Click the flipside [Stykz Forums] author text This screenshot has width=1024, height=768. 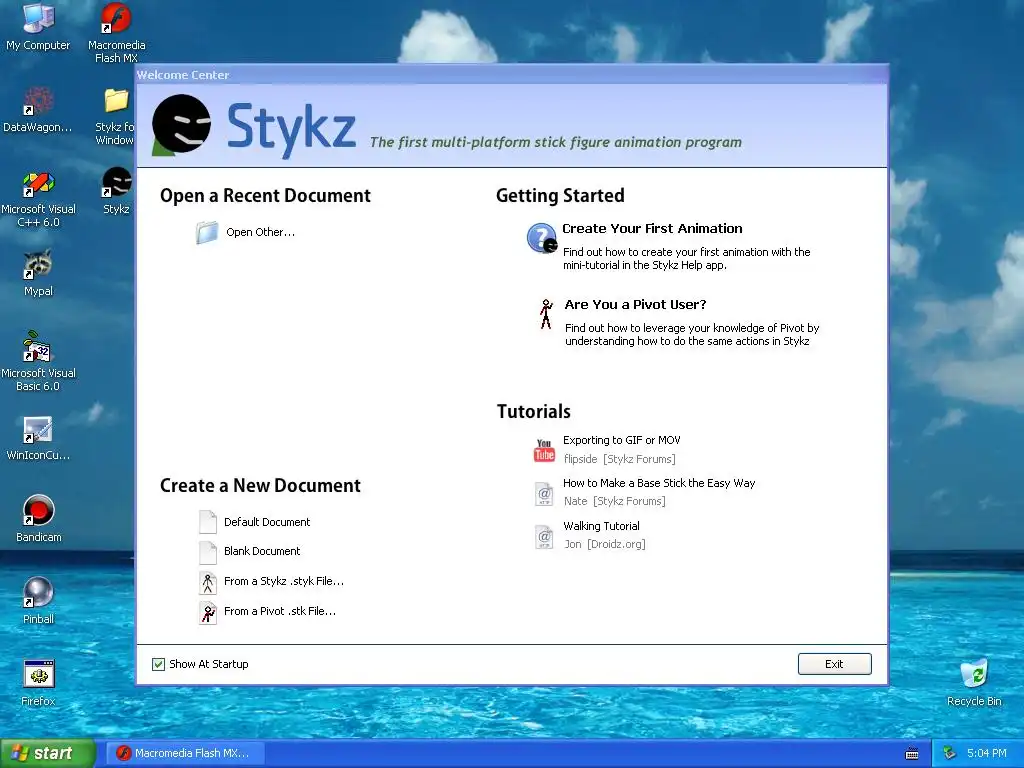[620, 459]
